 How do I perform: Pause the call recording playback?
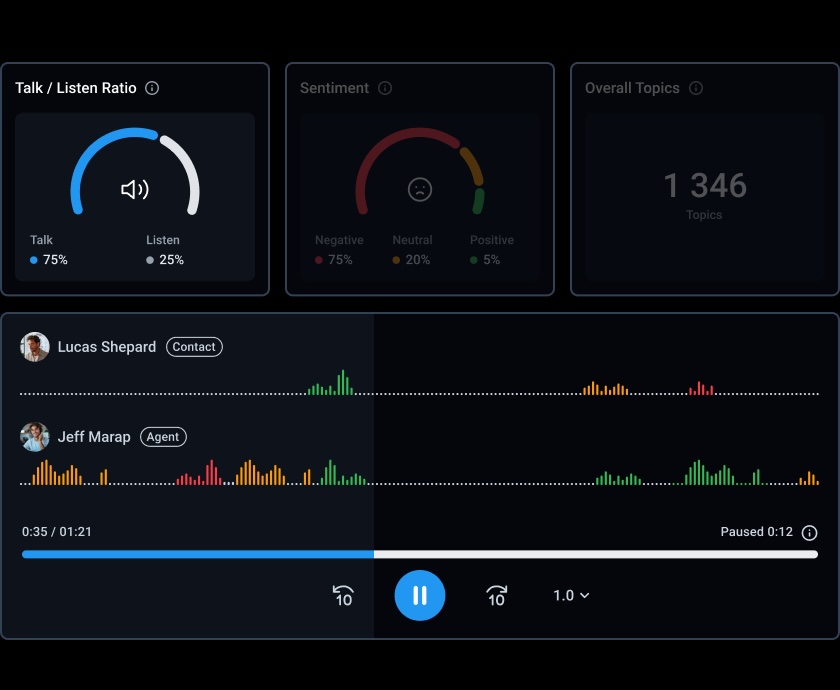420,595
